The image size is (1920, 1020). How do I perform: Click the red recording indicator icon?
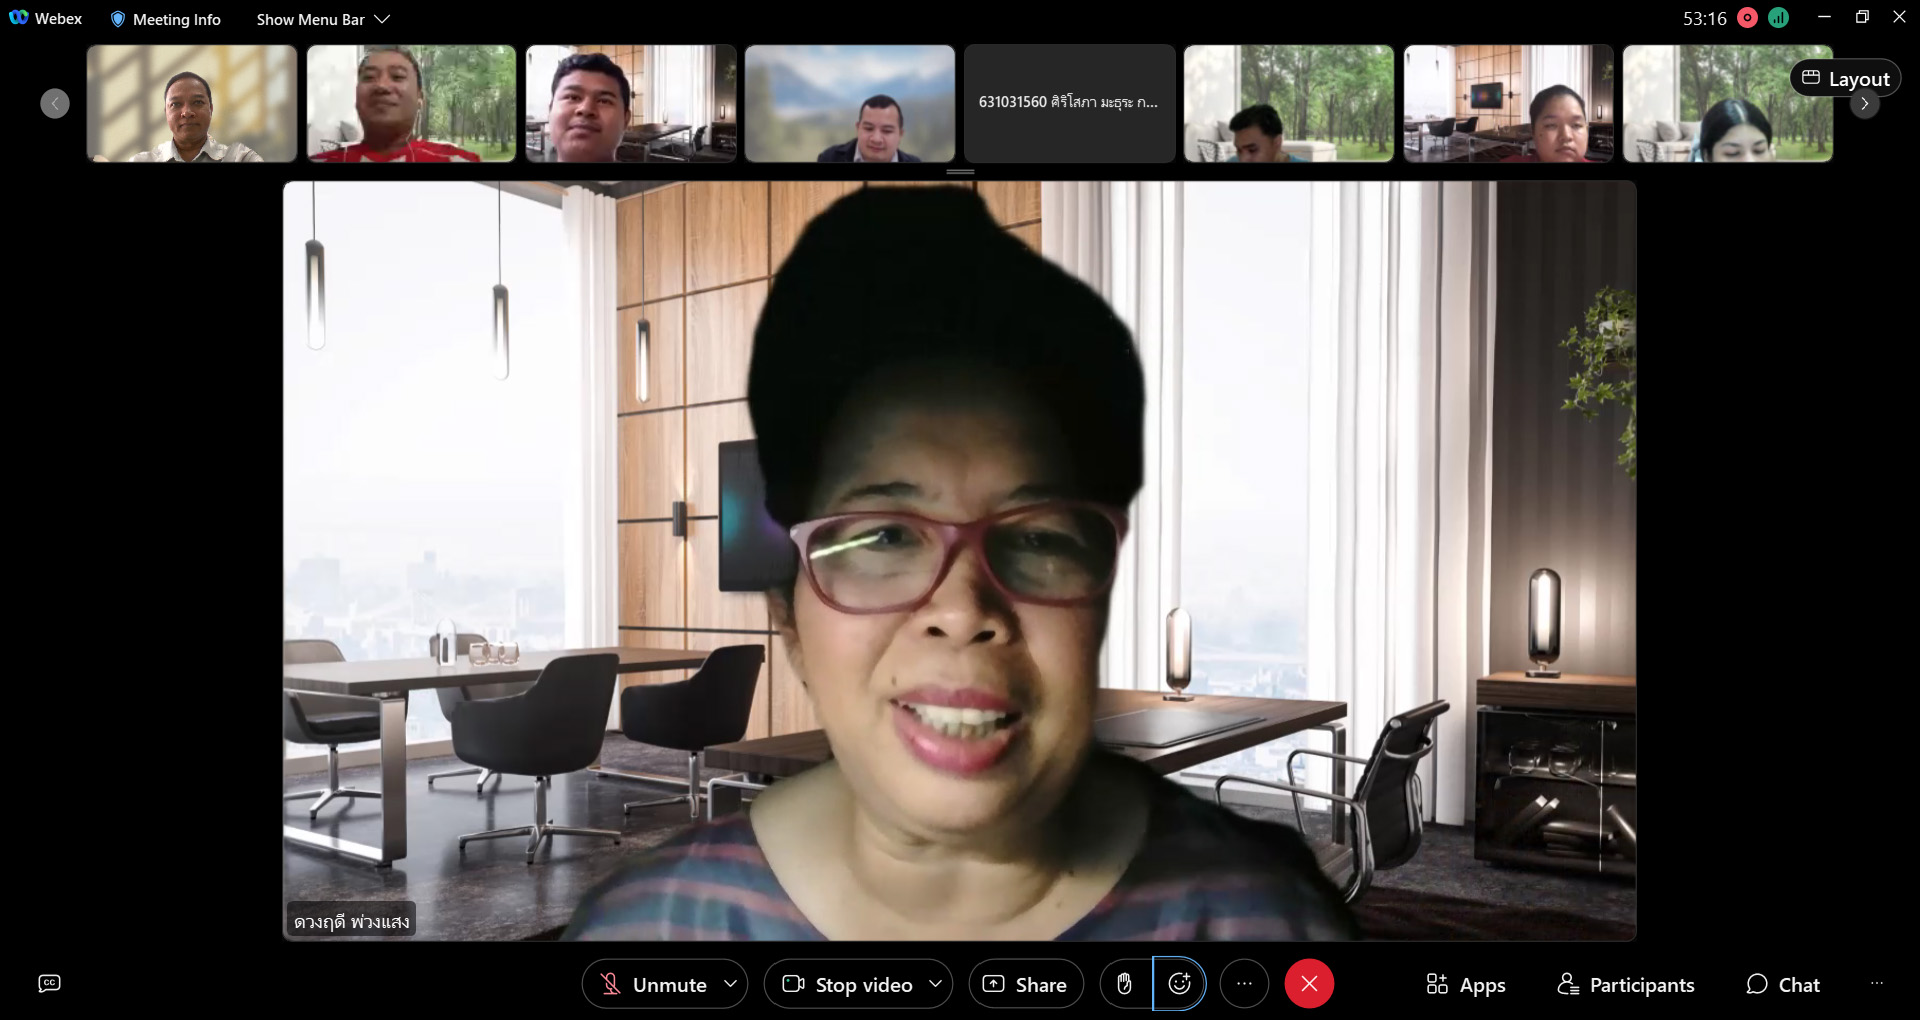point(1747,18)
